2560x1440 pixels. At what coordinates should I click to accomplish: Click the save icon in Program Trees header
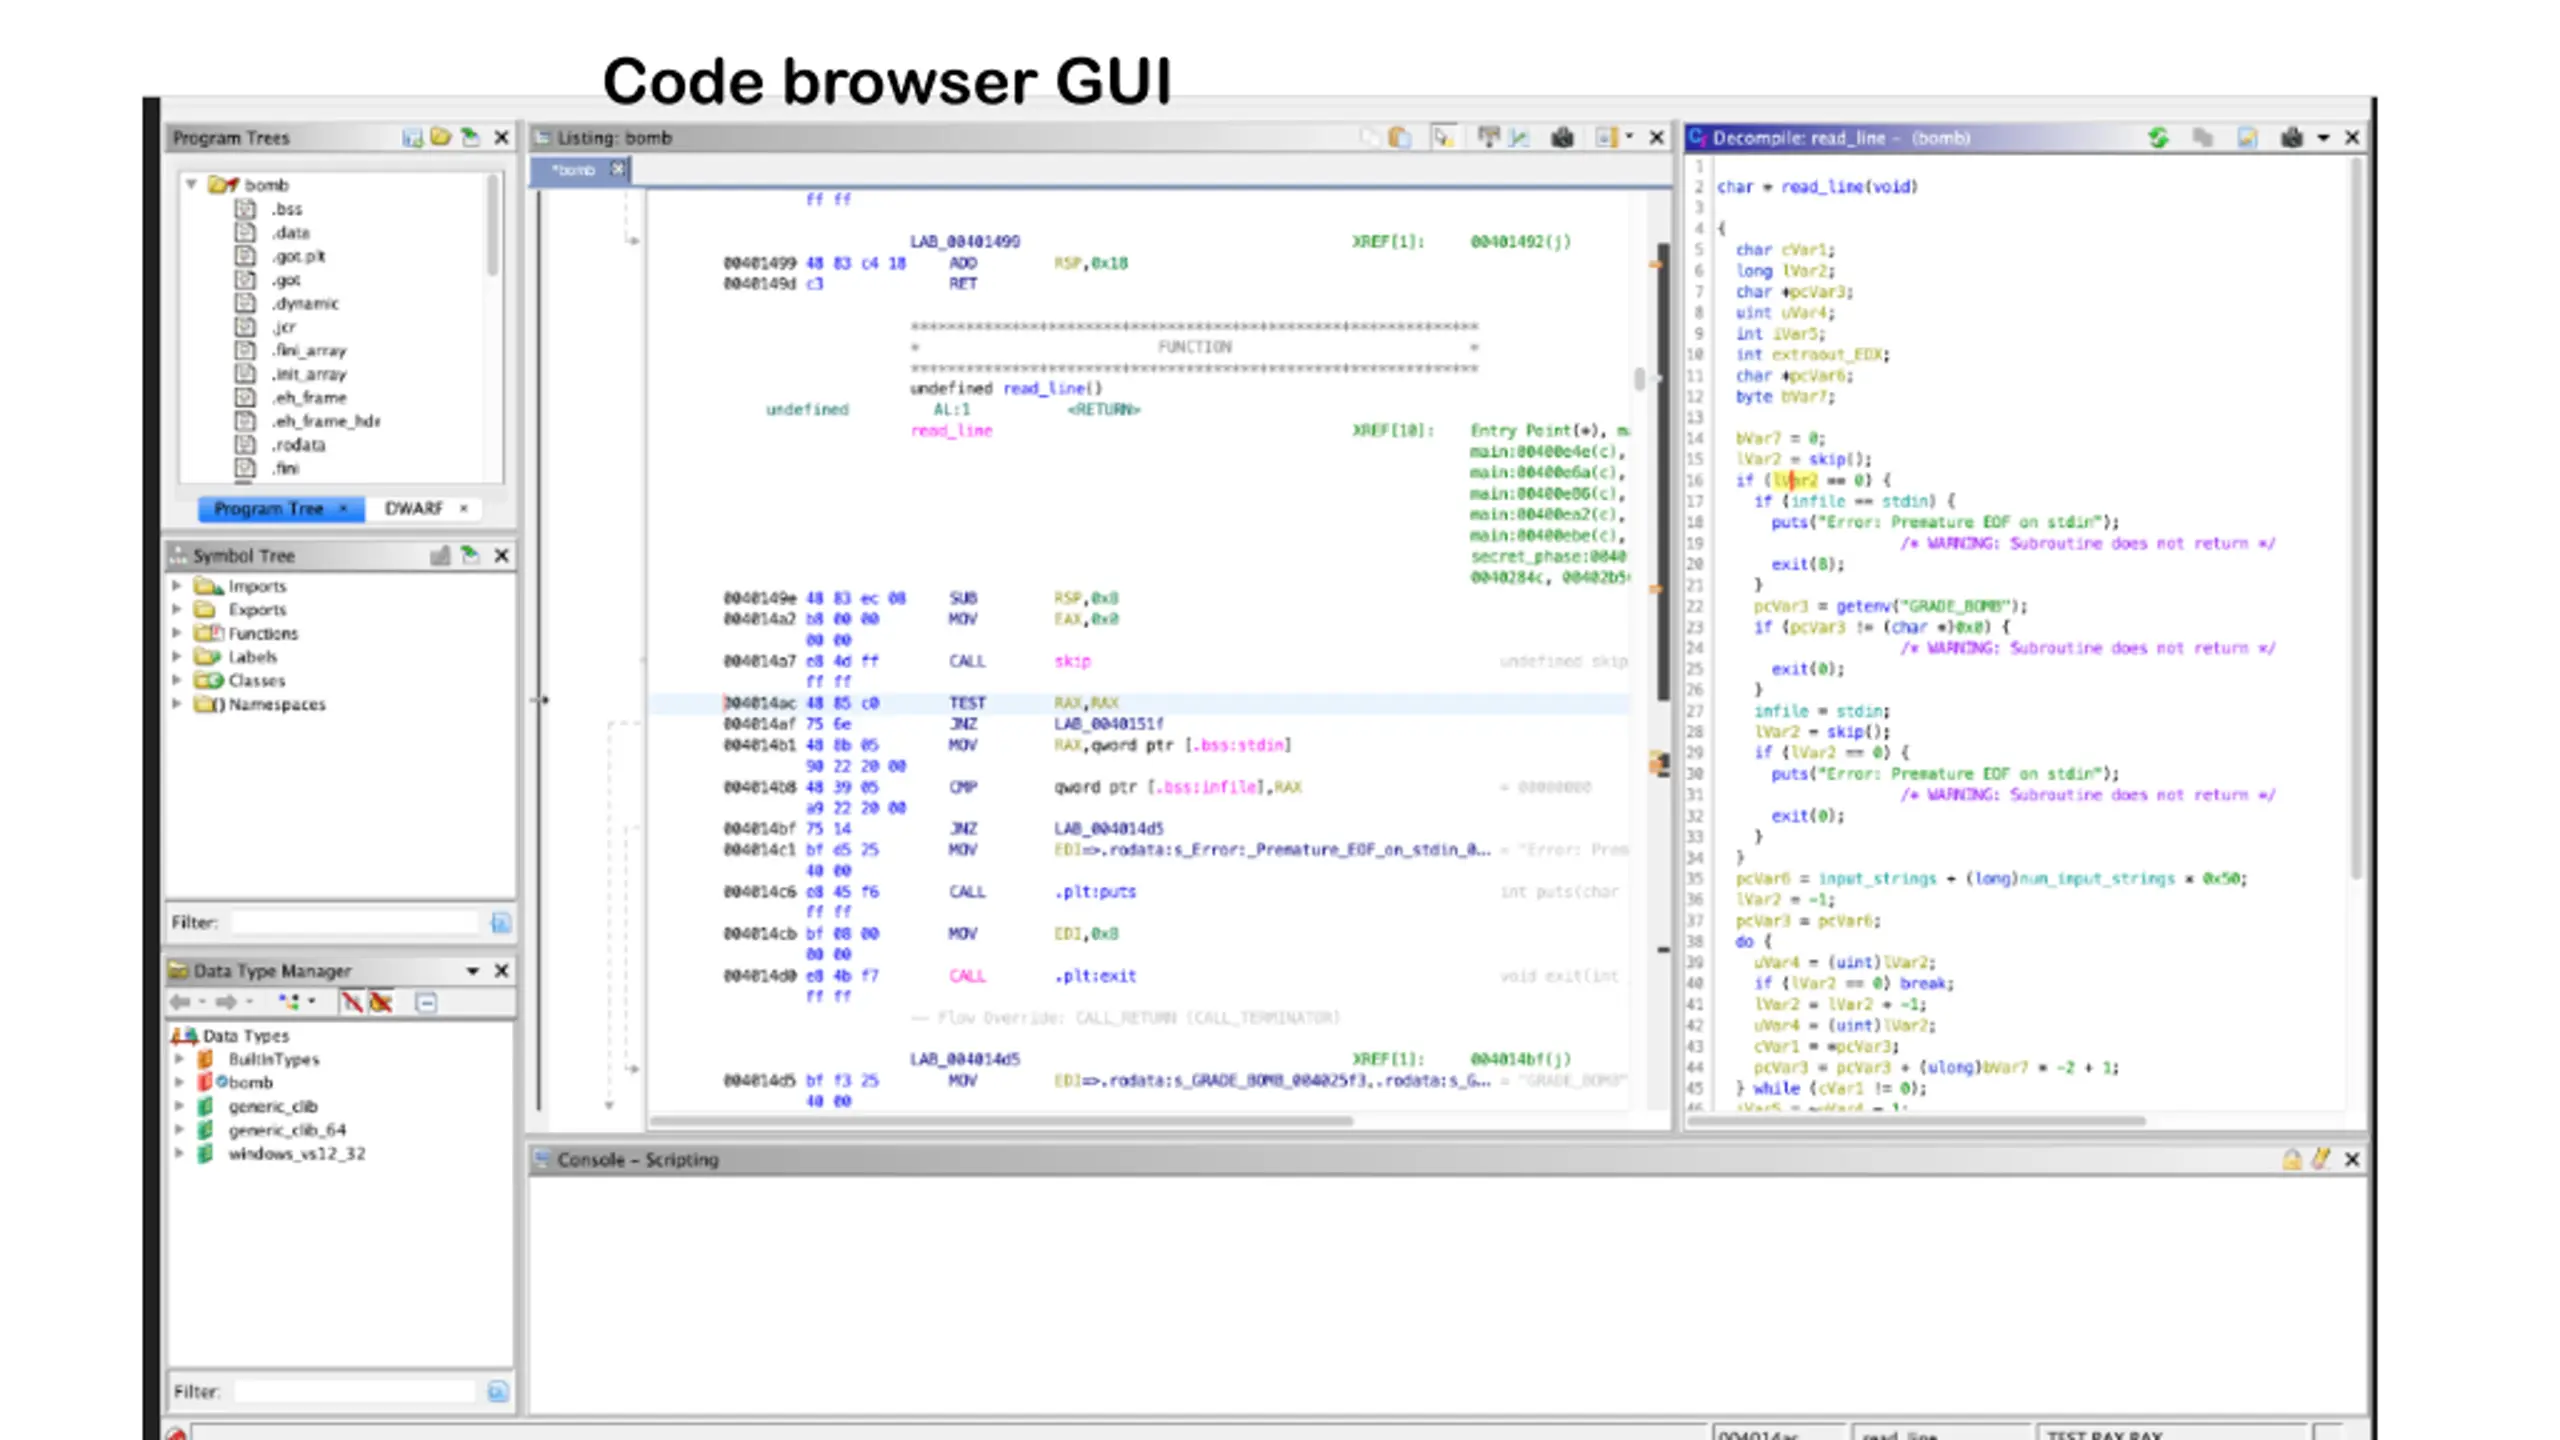[x=411, y=137]
